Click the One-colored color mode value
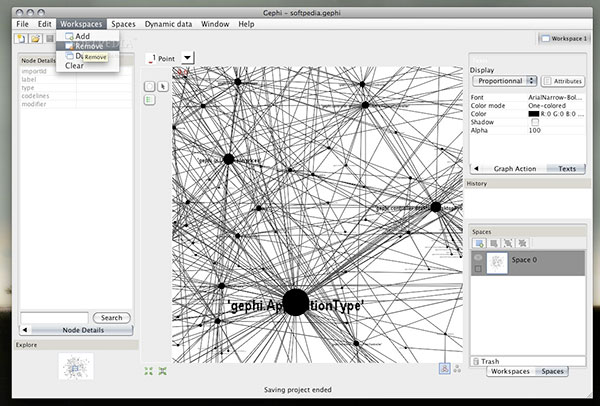The width and height of the screenshot is (600, 406). 547,106
